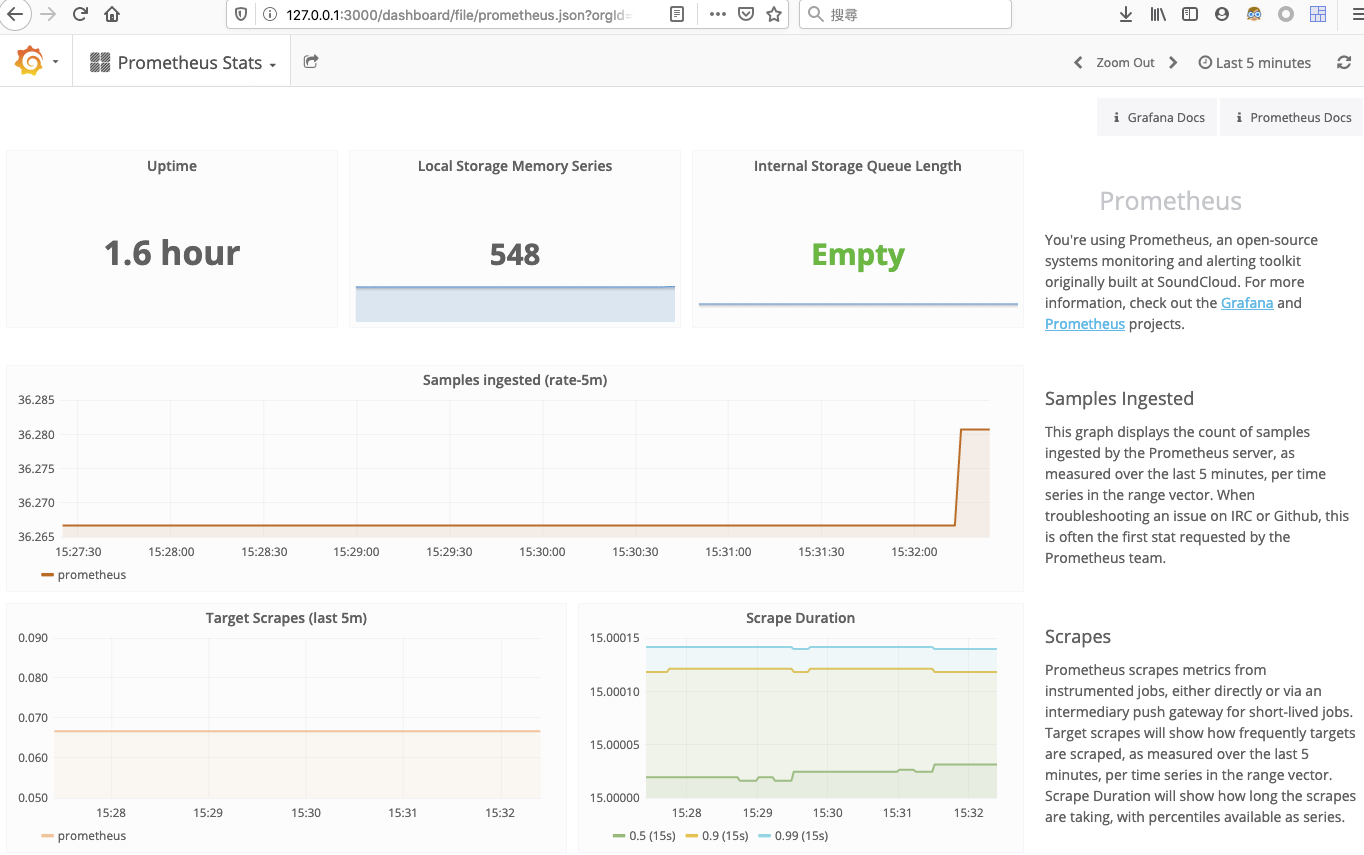
Task: Click the dashboard grid icon beside title
Action: (100, 62)
